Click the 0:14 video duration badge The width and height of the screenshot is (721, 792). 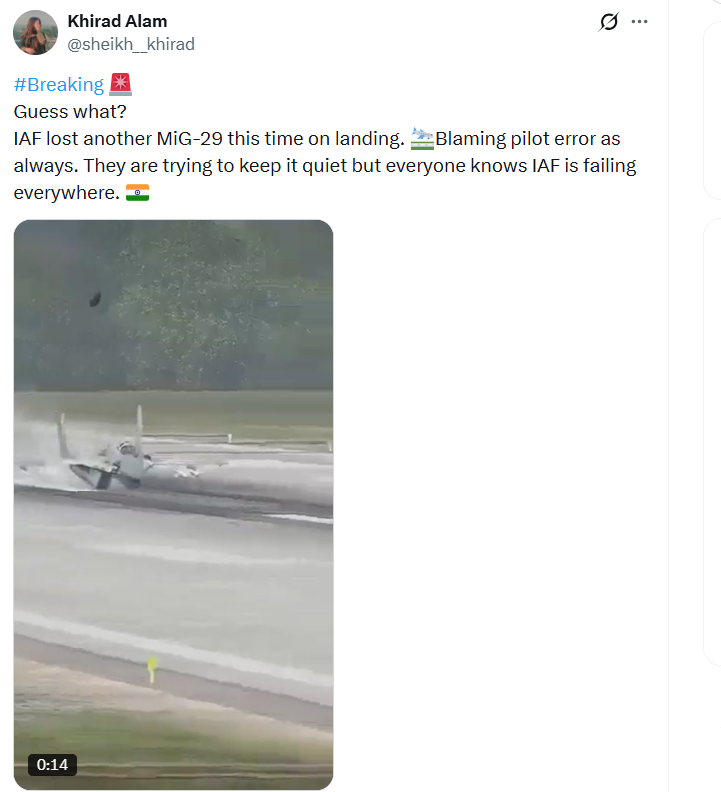pos(52,764)
